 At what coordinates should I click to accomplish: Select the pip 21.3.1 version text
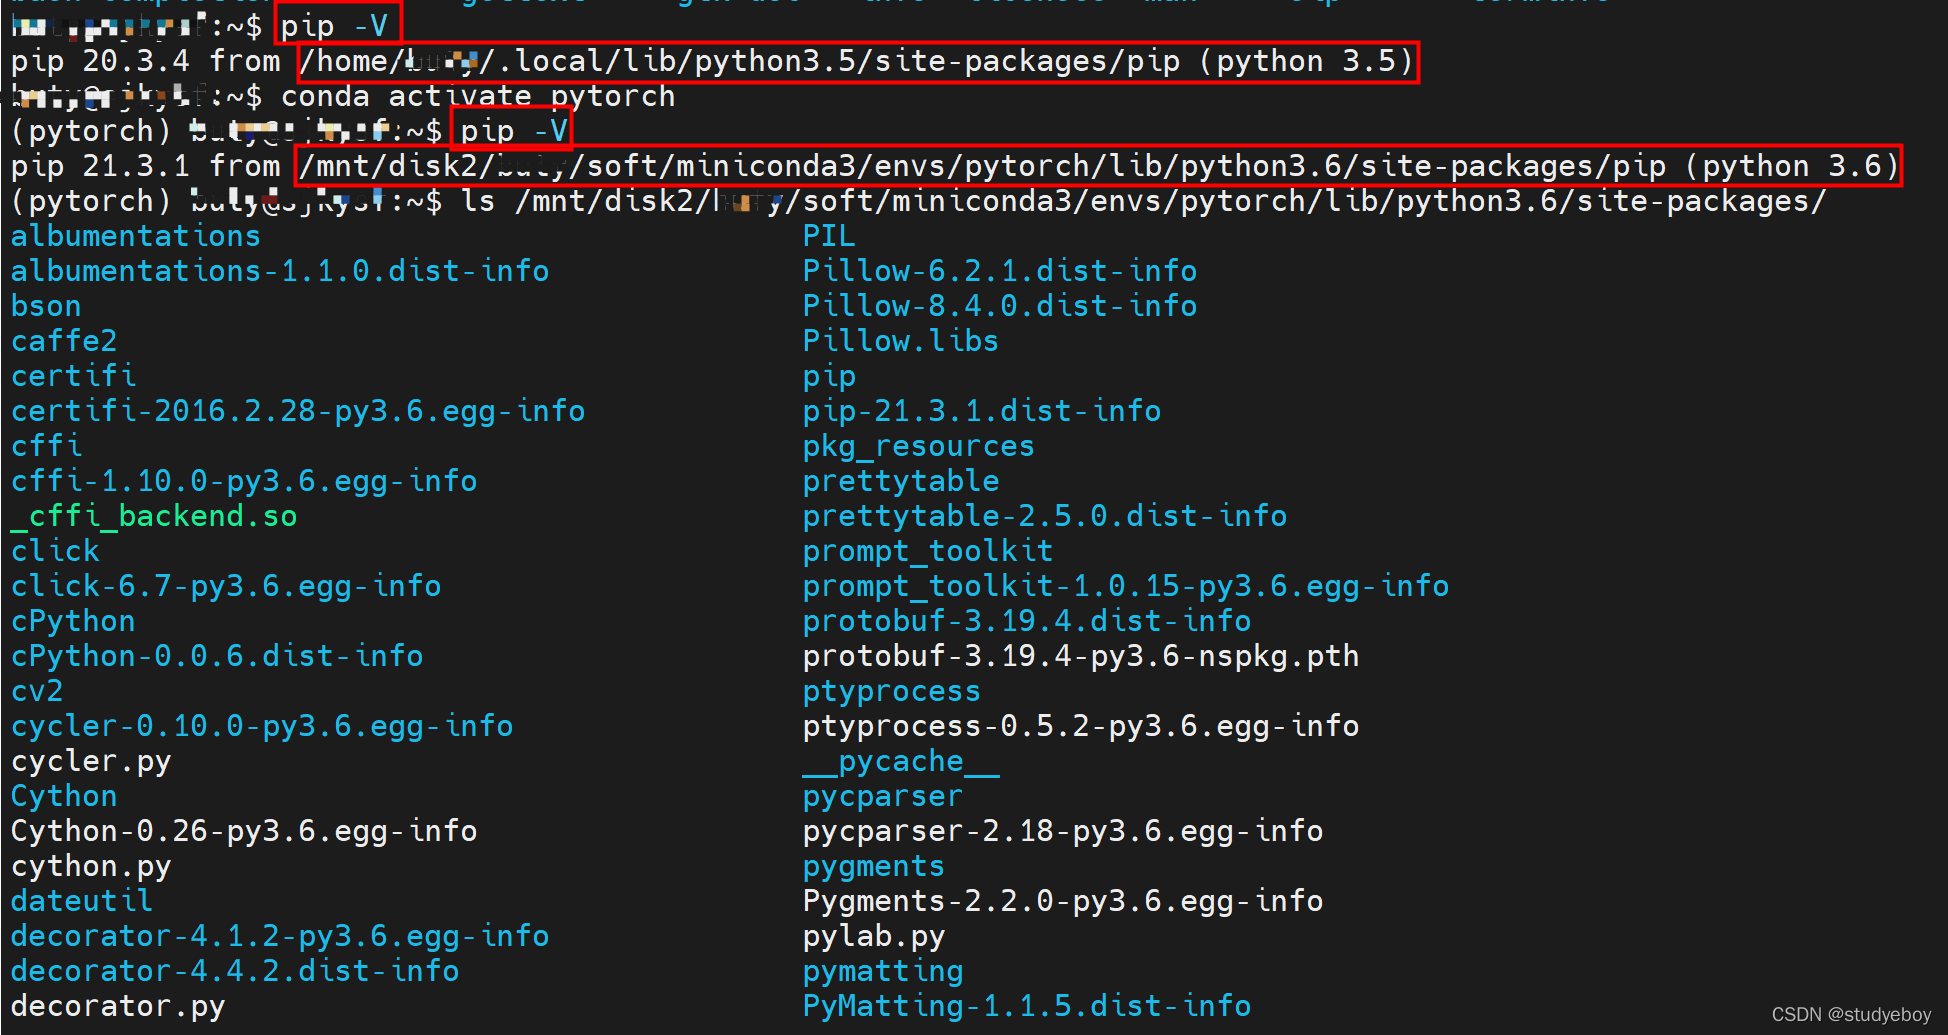100,166
